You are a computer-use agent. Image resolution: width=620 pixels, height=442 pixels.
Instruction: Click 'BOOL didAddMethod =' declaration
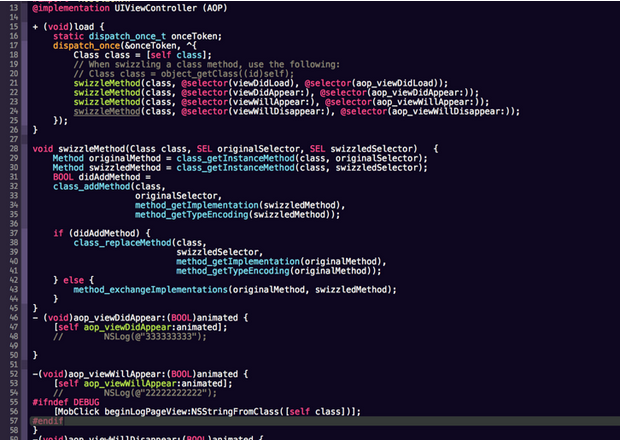point(102,177)
